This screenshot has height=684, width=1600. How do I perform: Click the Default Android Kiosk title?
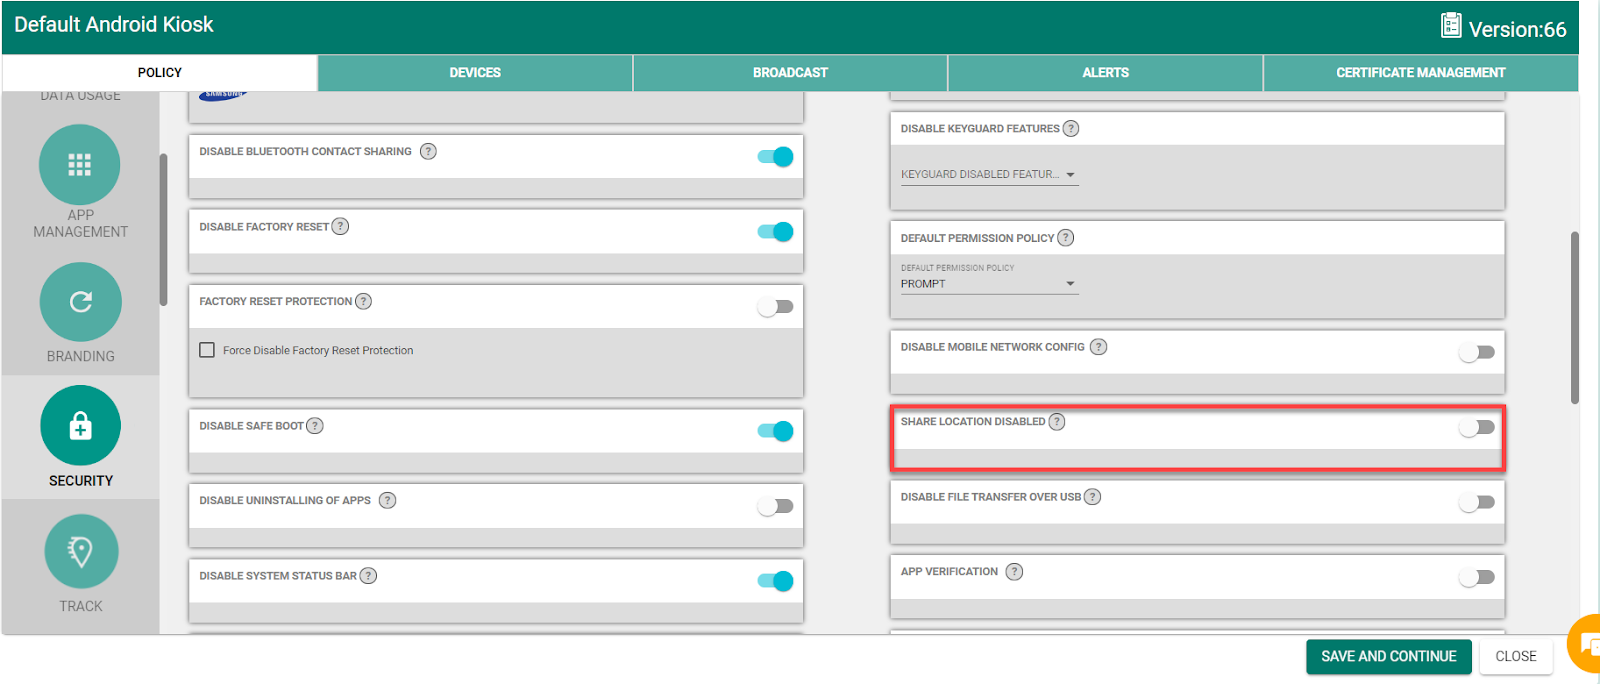[x=114, y=25]
